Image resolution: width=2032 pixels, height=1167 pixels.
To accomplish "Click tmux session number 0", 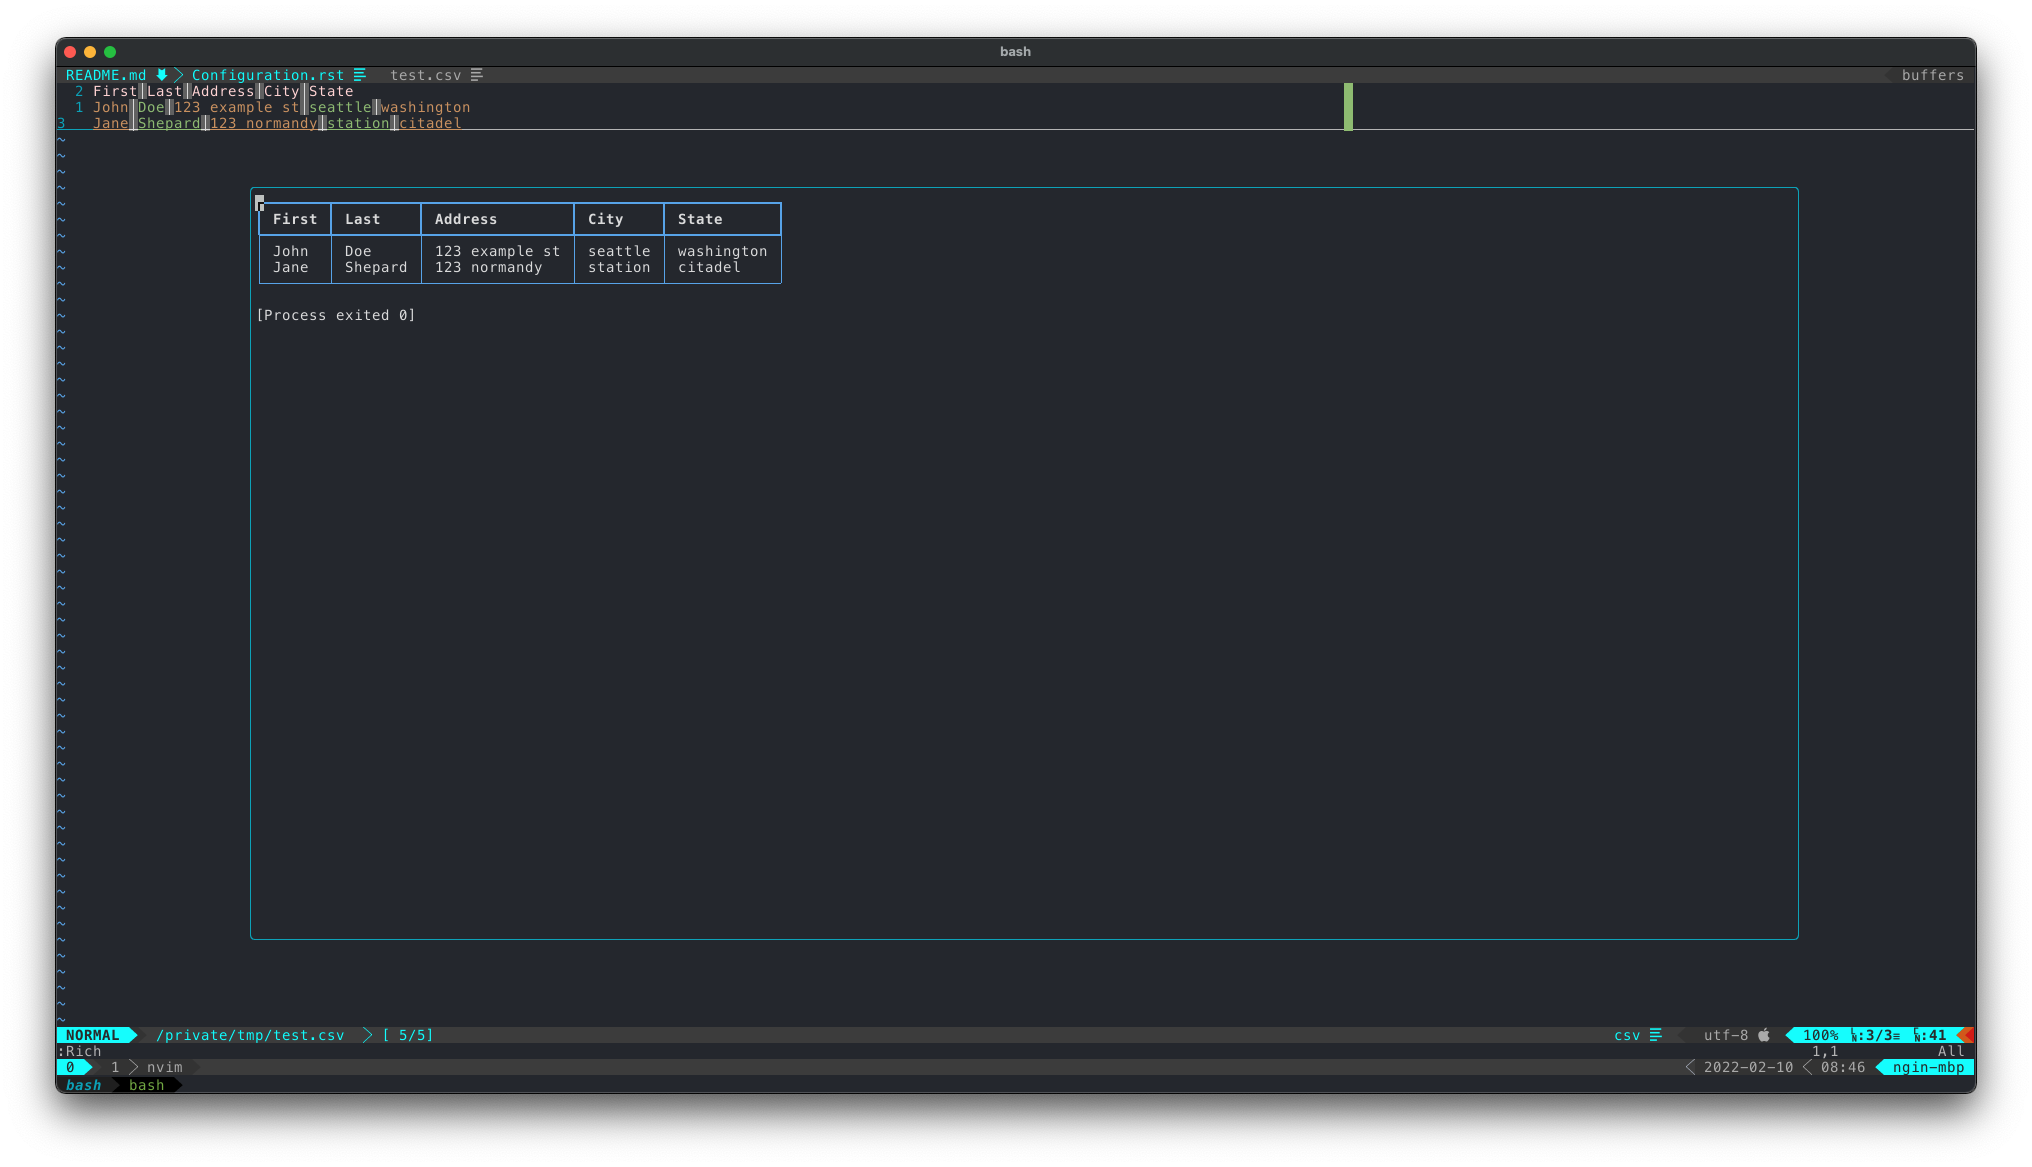I will pyautogui.click(x=70, y=1067).
